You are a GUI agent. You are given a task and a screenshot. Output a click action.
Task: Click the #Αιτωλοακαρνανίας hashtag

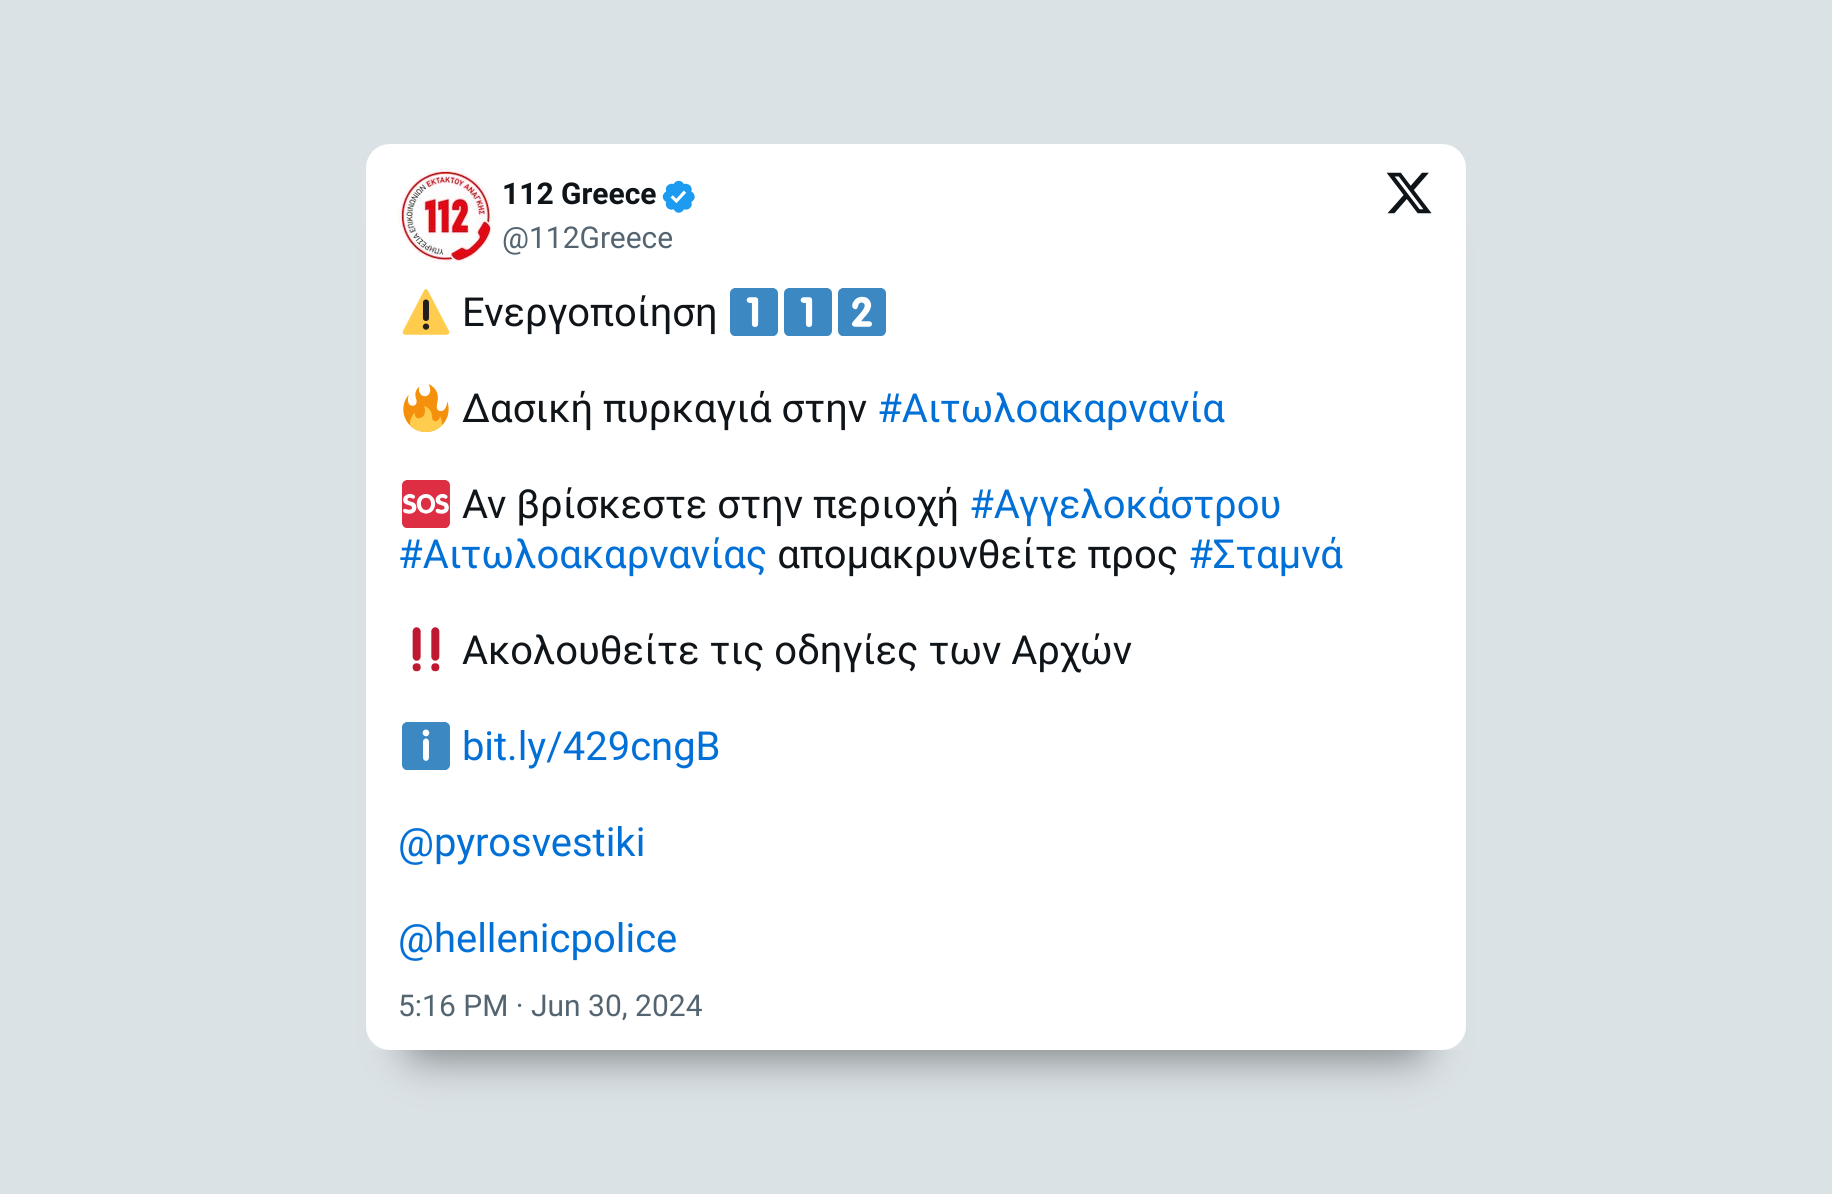tap(581, 555)
